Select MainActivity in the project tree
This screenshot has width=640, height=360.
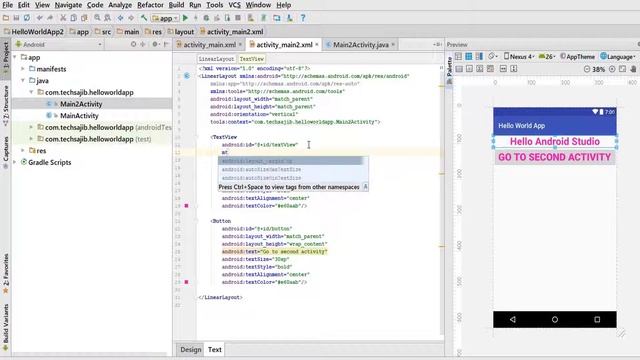79,116
